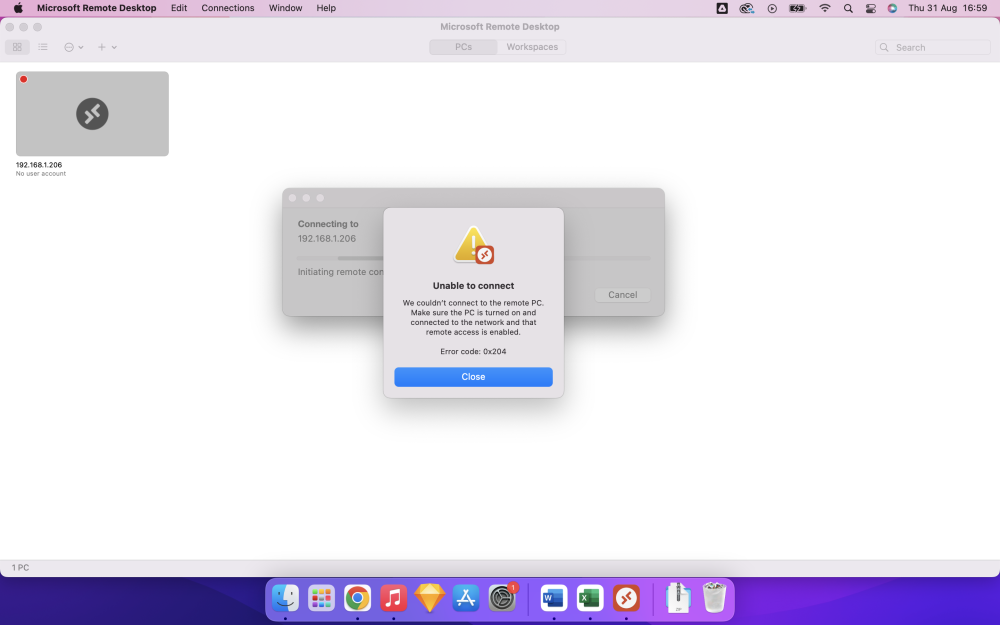Open Finder from the Dock
The image size is (1000, 625).
tap(285, 598)
